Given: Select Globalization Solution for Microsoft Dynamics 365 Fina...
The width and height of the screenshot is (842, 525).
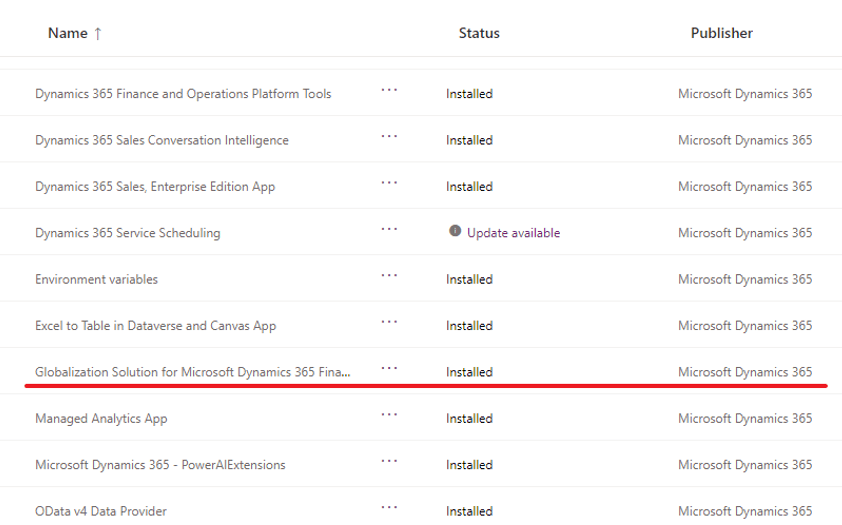Looking at the screenshot, I should coord(193,372).
